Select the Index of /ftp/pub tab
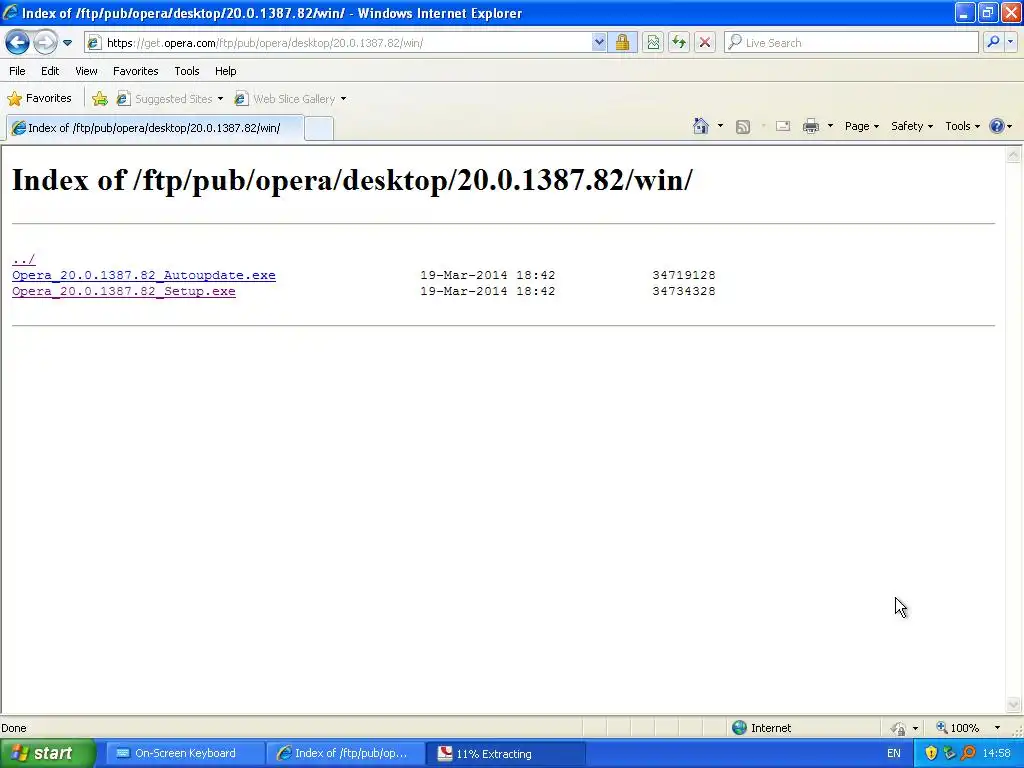The image size is (1024, 768). pyautogui.click(x=155, y=128)
